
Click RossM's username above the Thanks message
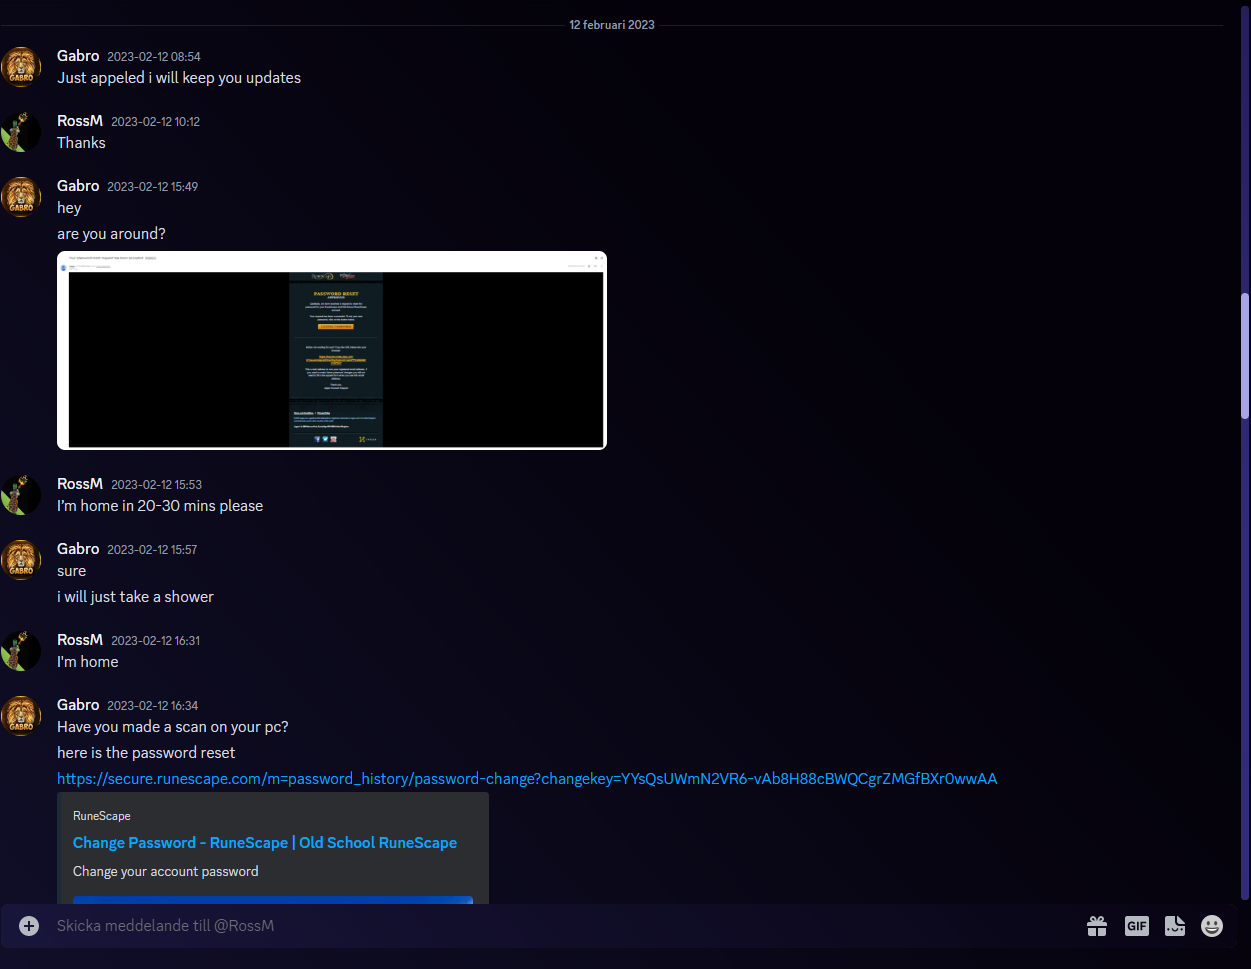(x=80, y=120)
